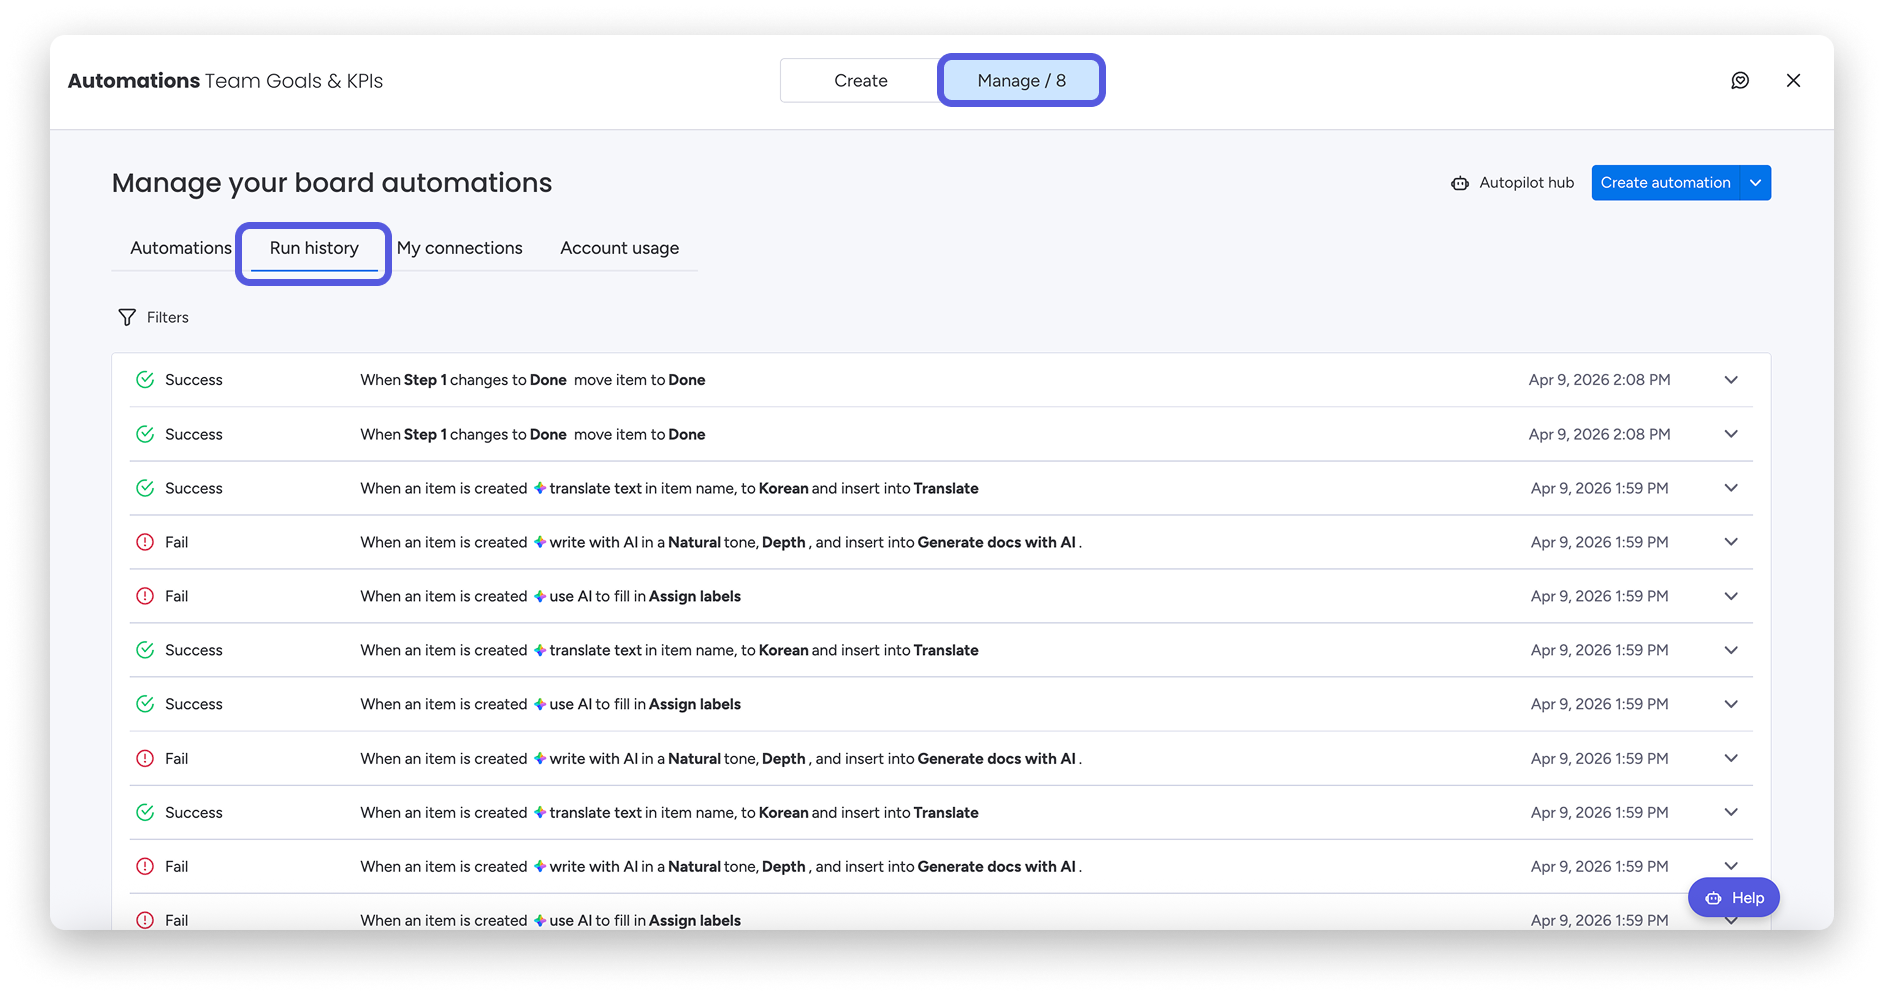Expand the third row translate to Korean run
The image size is (1884, 995).
[1731, 488]
